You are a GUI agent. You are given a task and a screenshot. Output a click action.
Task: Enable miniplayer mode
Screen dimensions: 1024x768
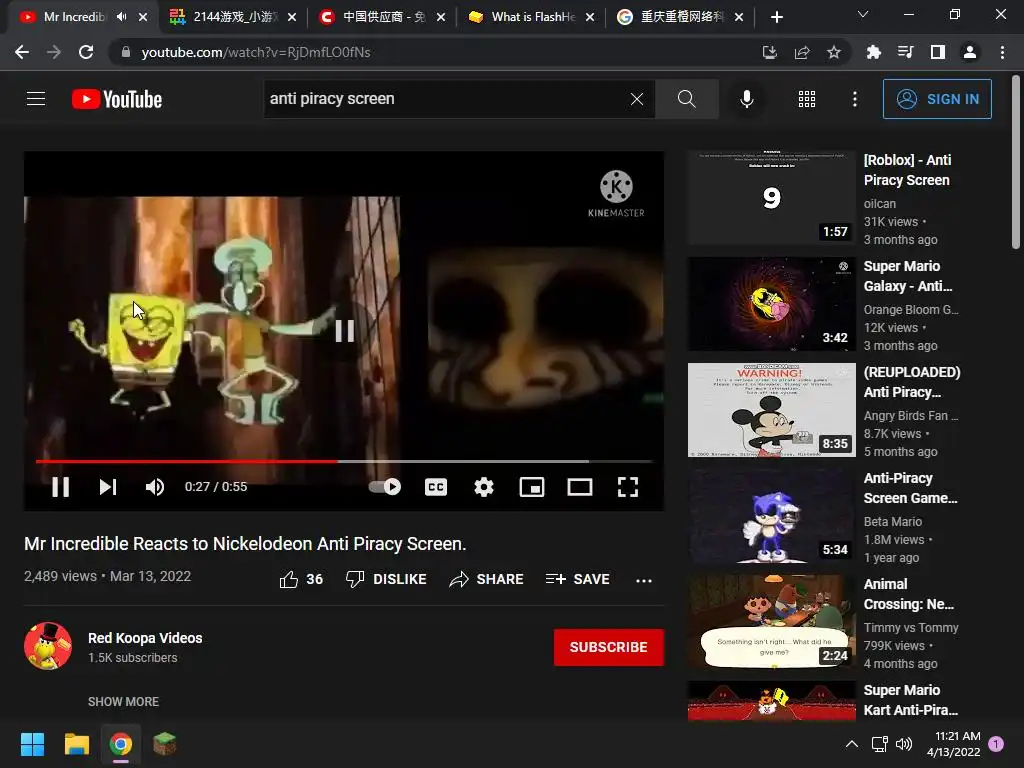pos(532,487)
